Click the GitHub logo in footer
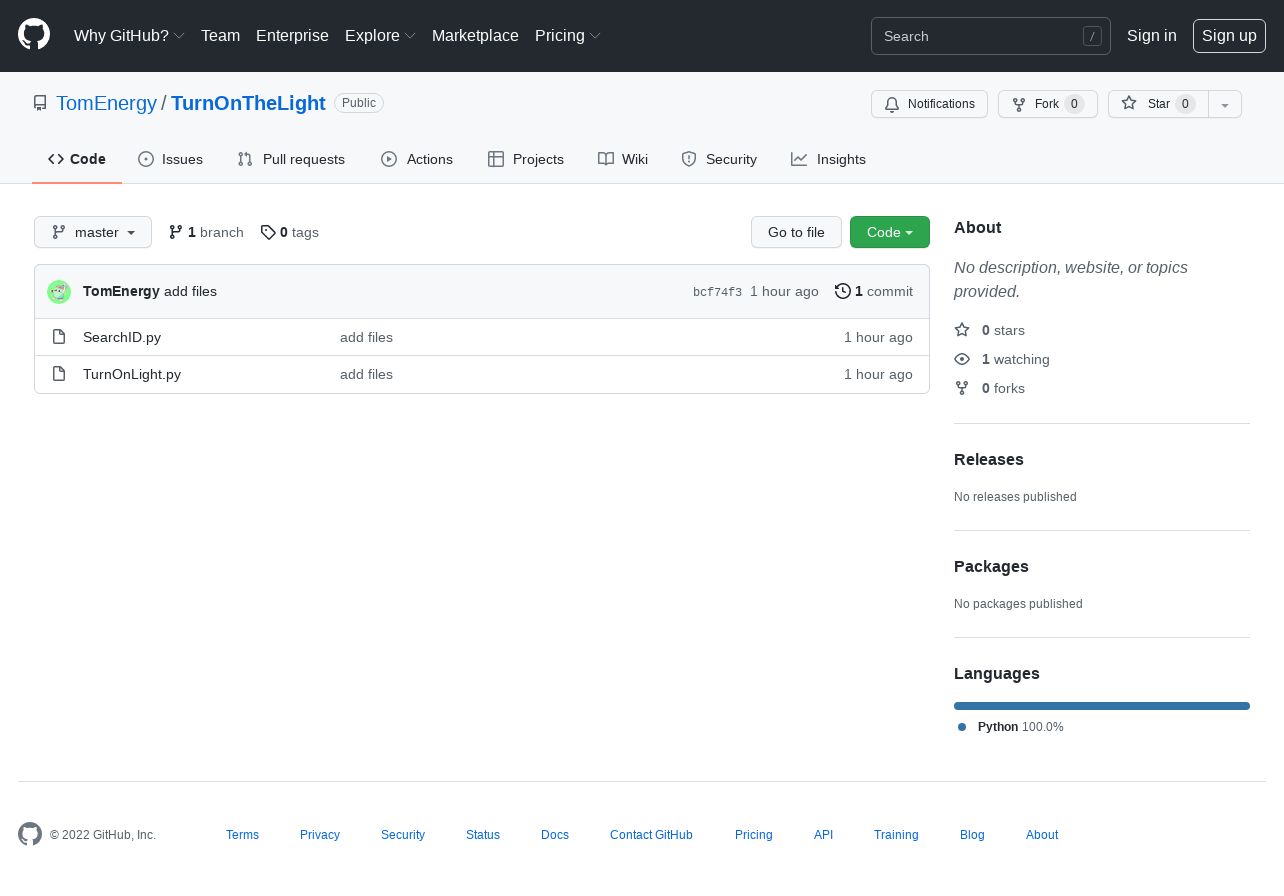Screen dimensions: 1284x896 point(30,834)
